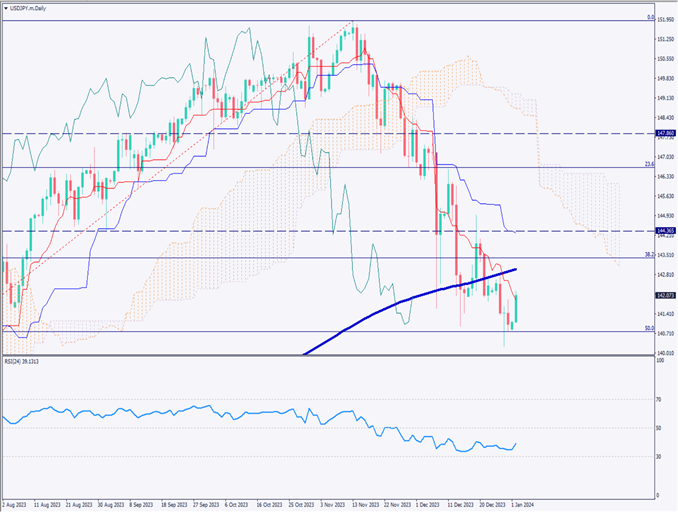Click the 144.365 dashed line price tag
Screen dimensions: 678x512
663,231
